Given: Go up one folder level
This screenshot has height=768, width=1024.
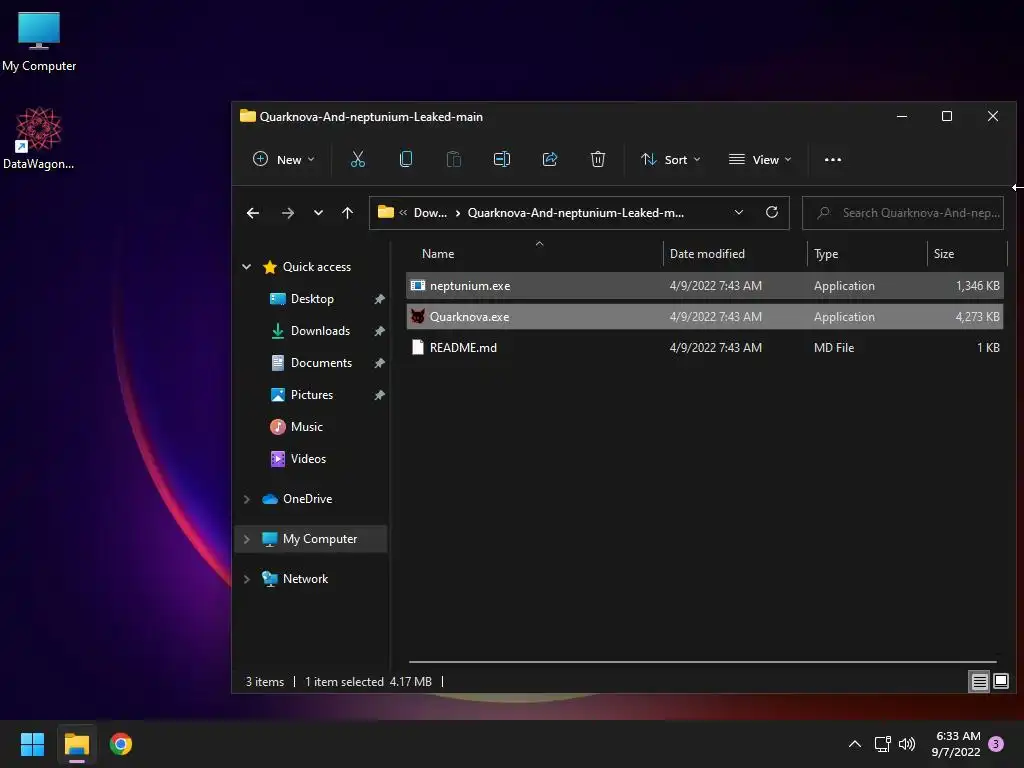Looking at the screenshot, I should click(x=347, y=213).
